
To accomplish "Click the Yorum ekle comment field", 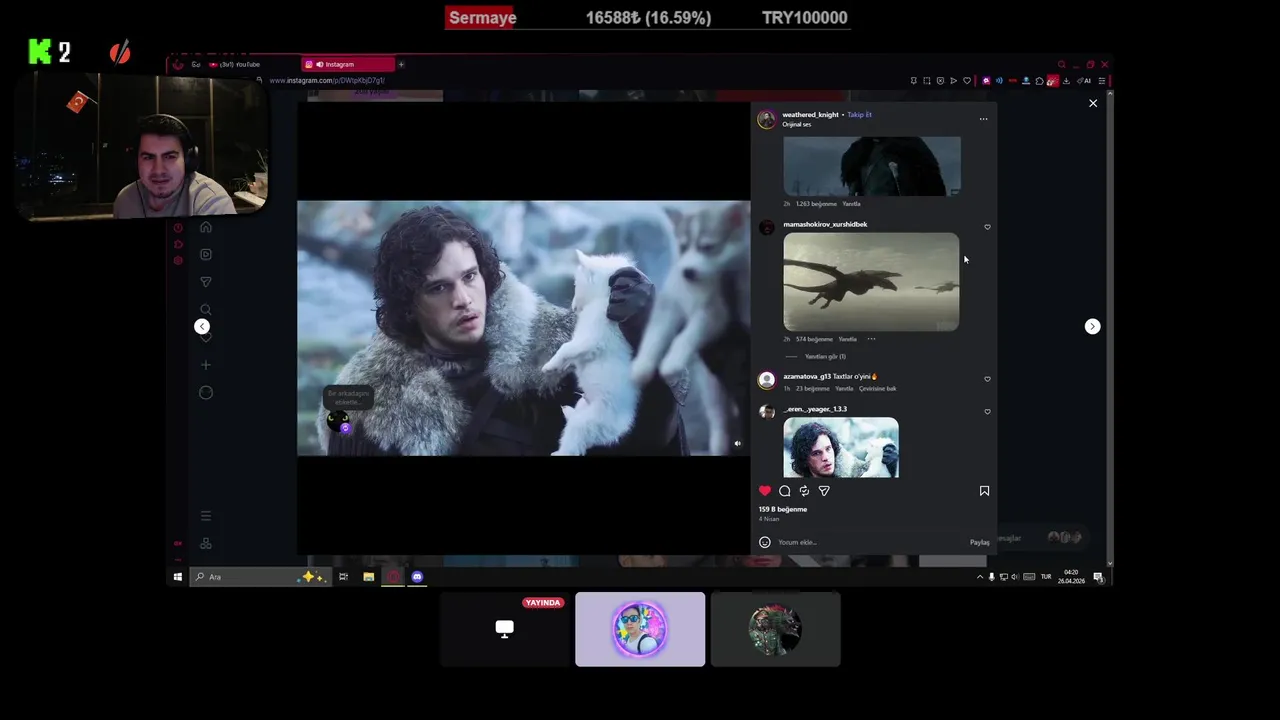I will click(870, 542).
